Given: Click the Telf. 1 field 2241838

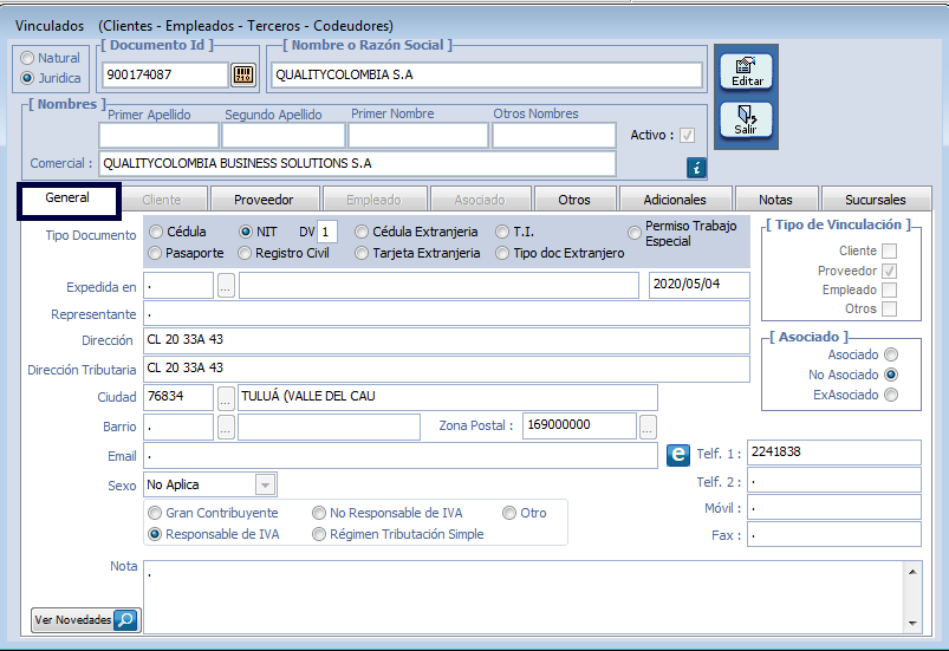Looking at the screenshot, I should [834, 452].
